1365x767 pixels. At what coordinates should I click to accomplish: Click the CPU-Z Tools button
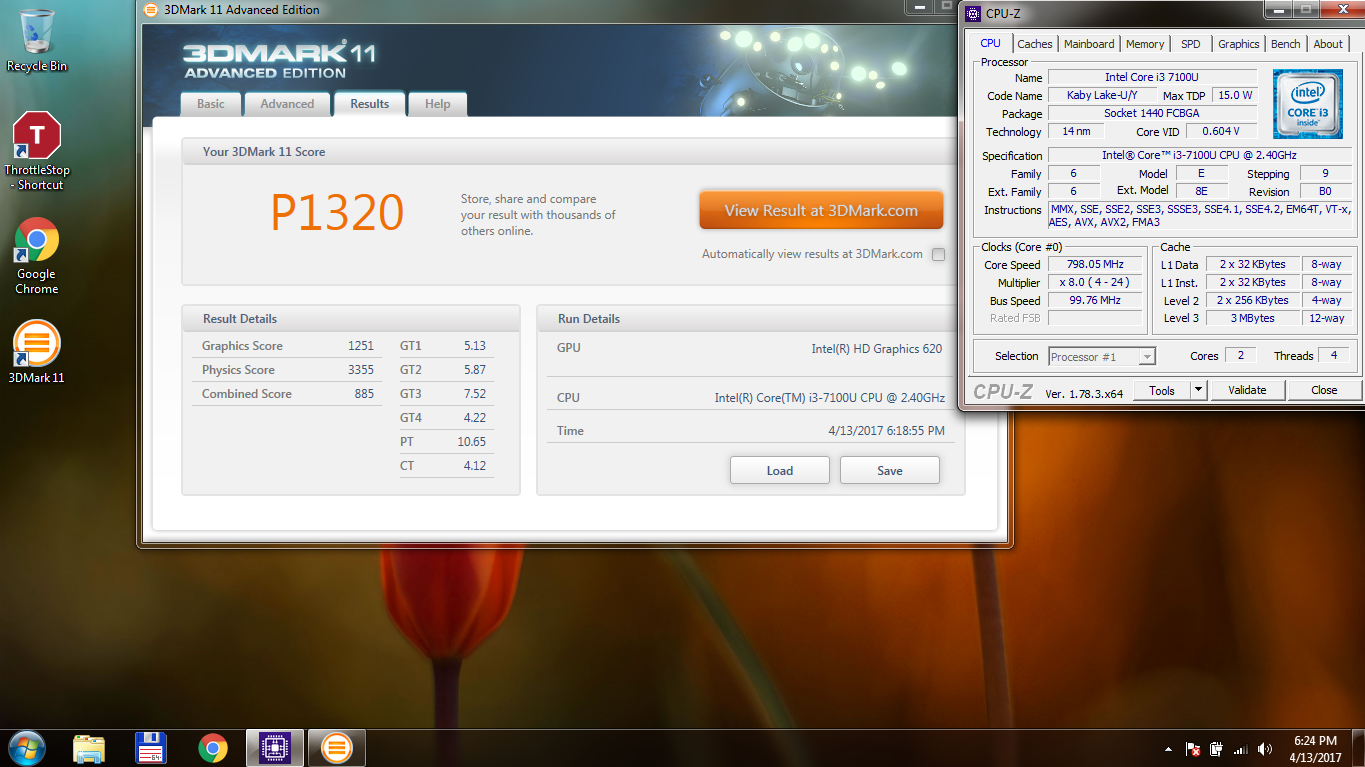pos(1162,390)
